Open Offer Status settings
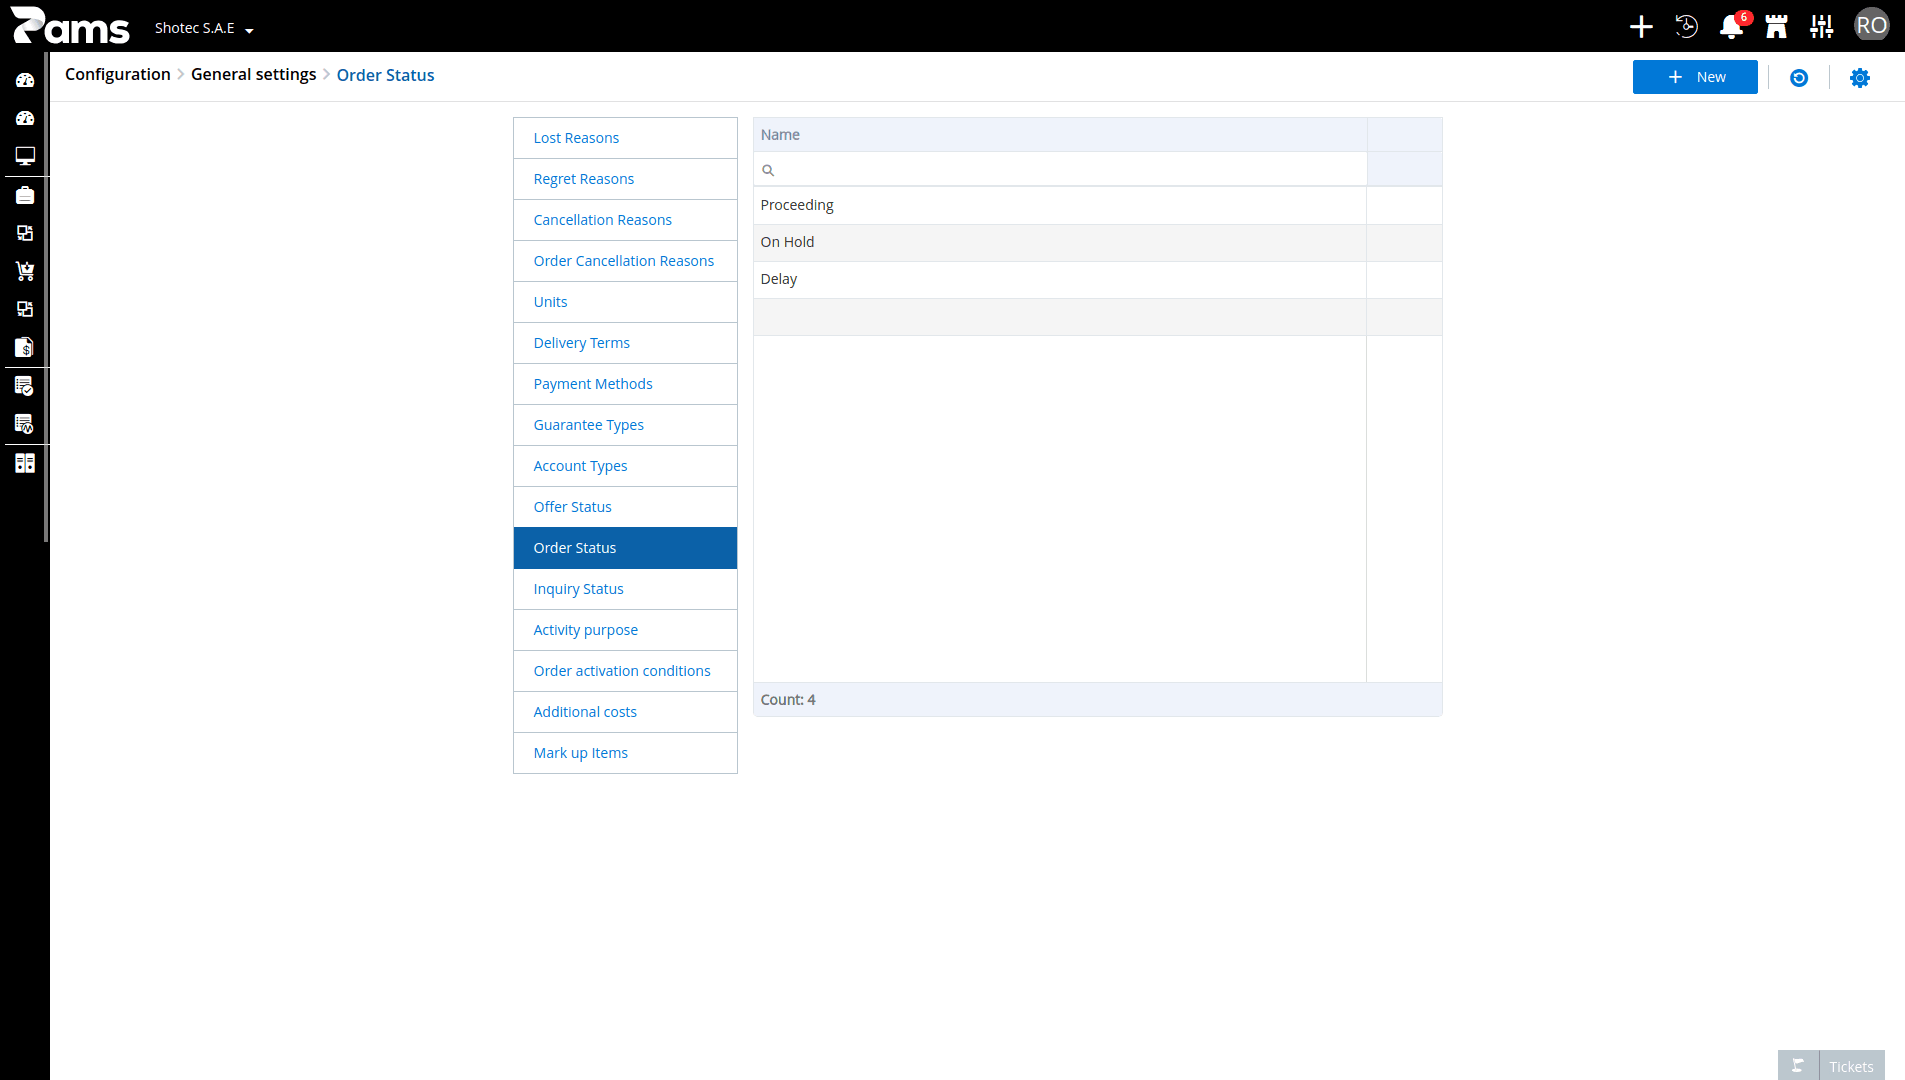The height and width of the screenshot is (1080, 1905). pyautogui.click(x=625, y=507)
